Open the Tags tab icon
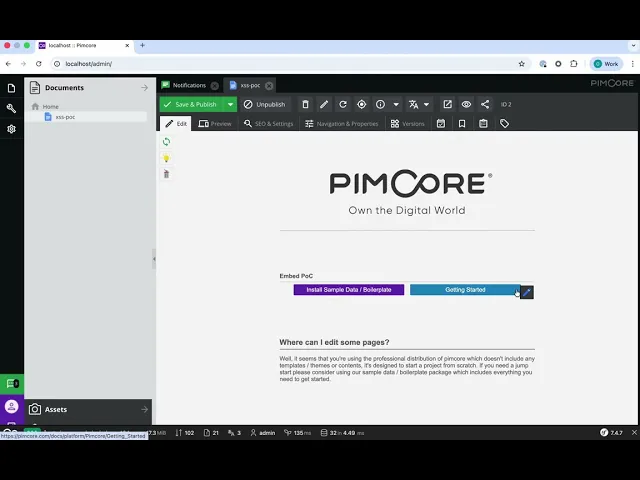Image resolution: width=640 pixels, height=480 pixels. click(x=504, y=124)
